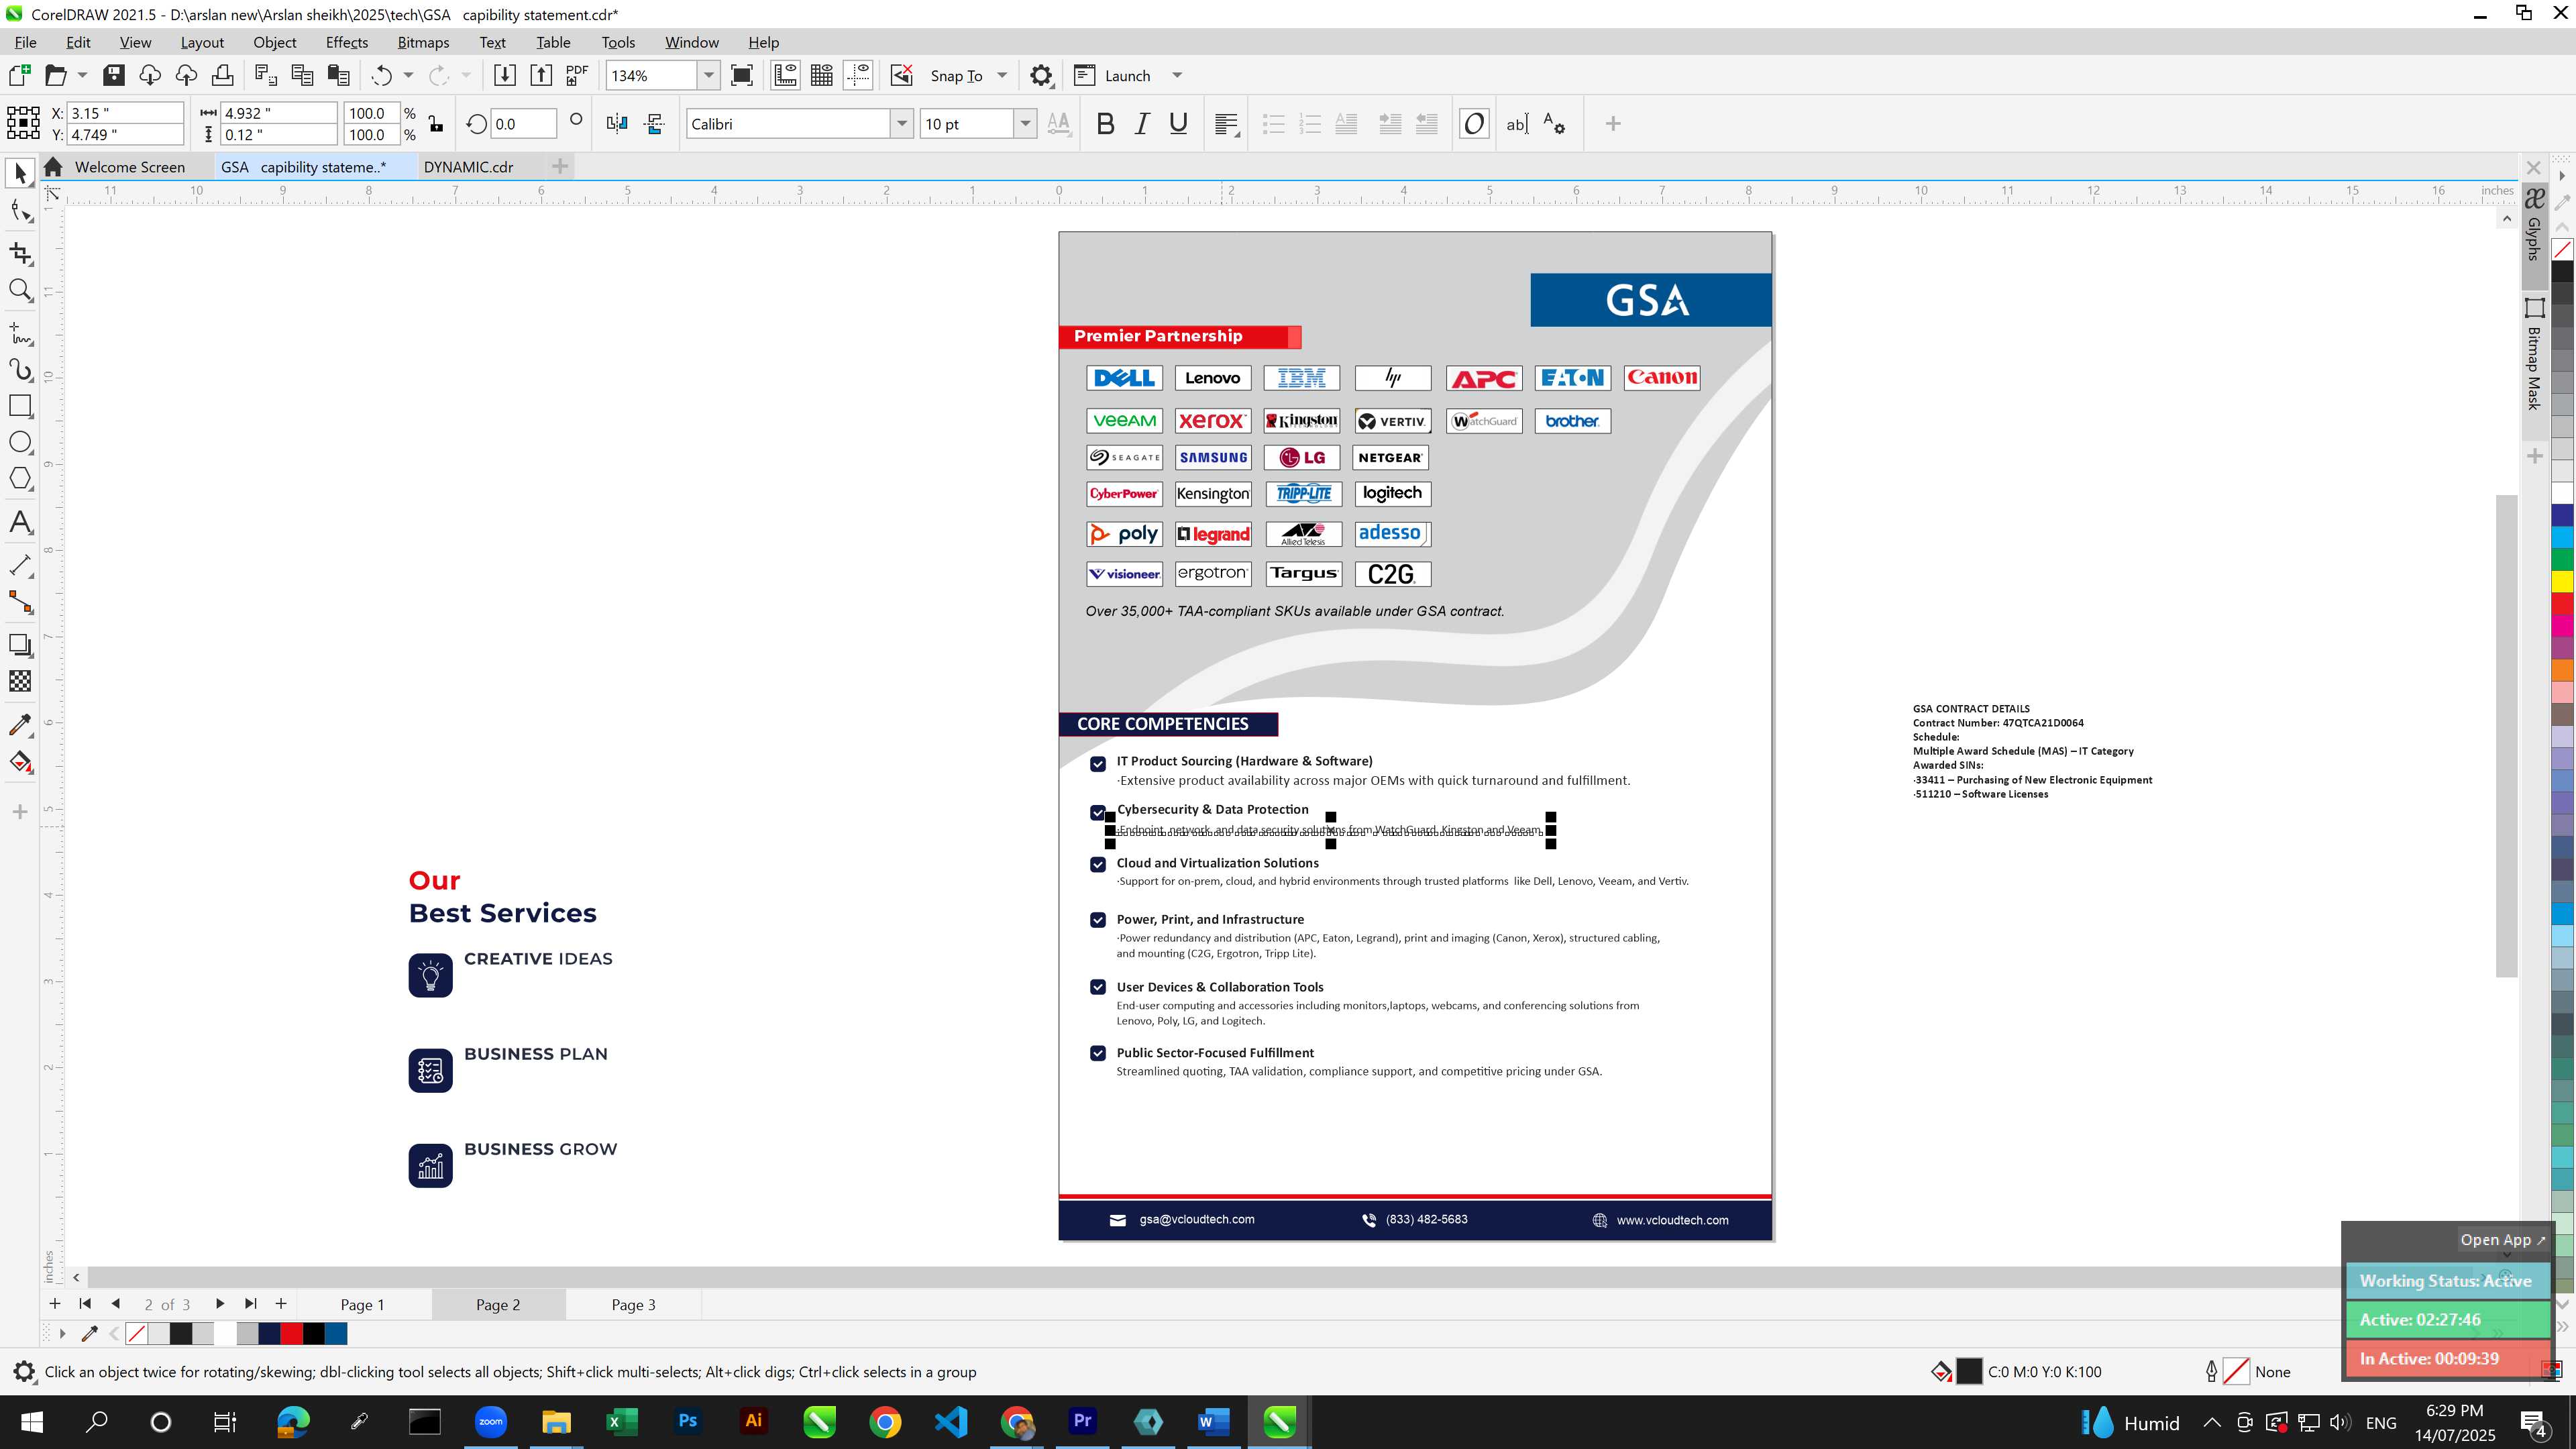Select the Zoom tool in the toolbox
Image resolution: width=2576 pixels, height=1449 pixels.
point(20,291)
